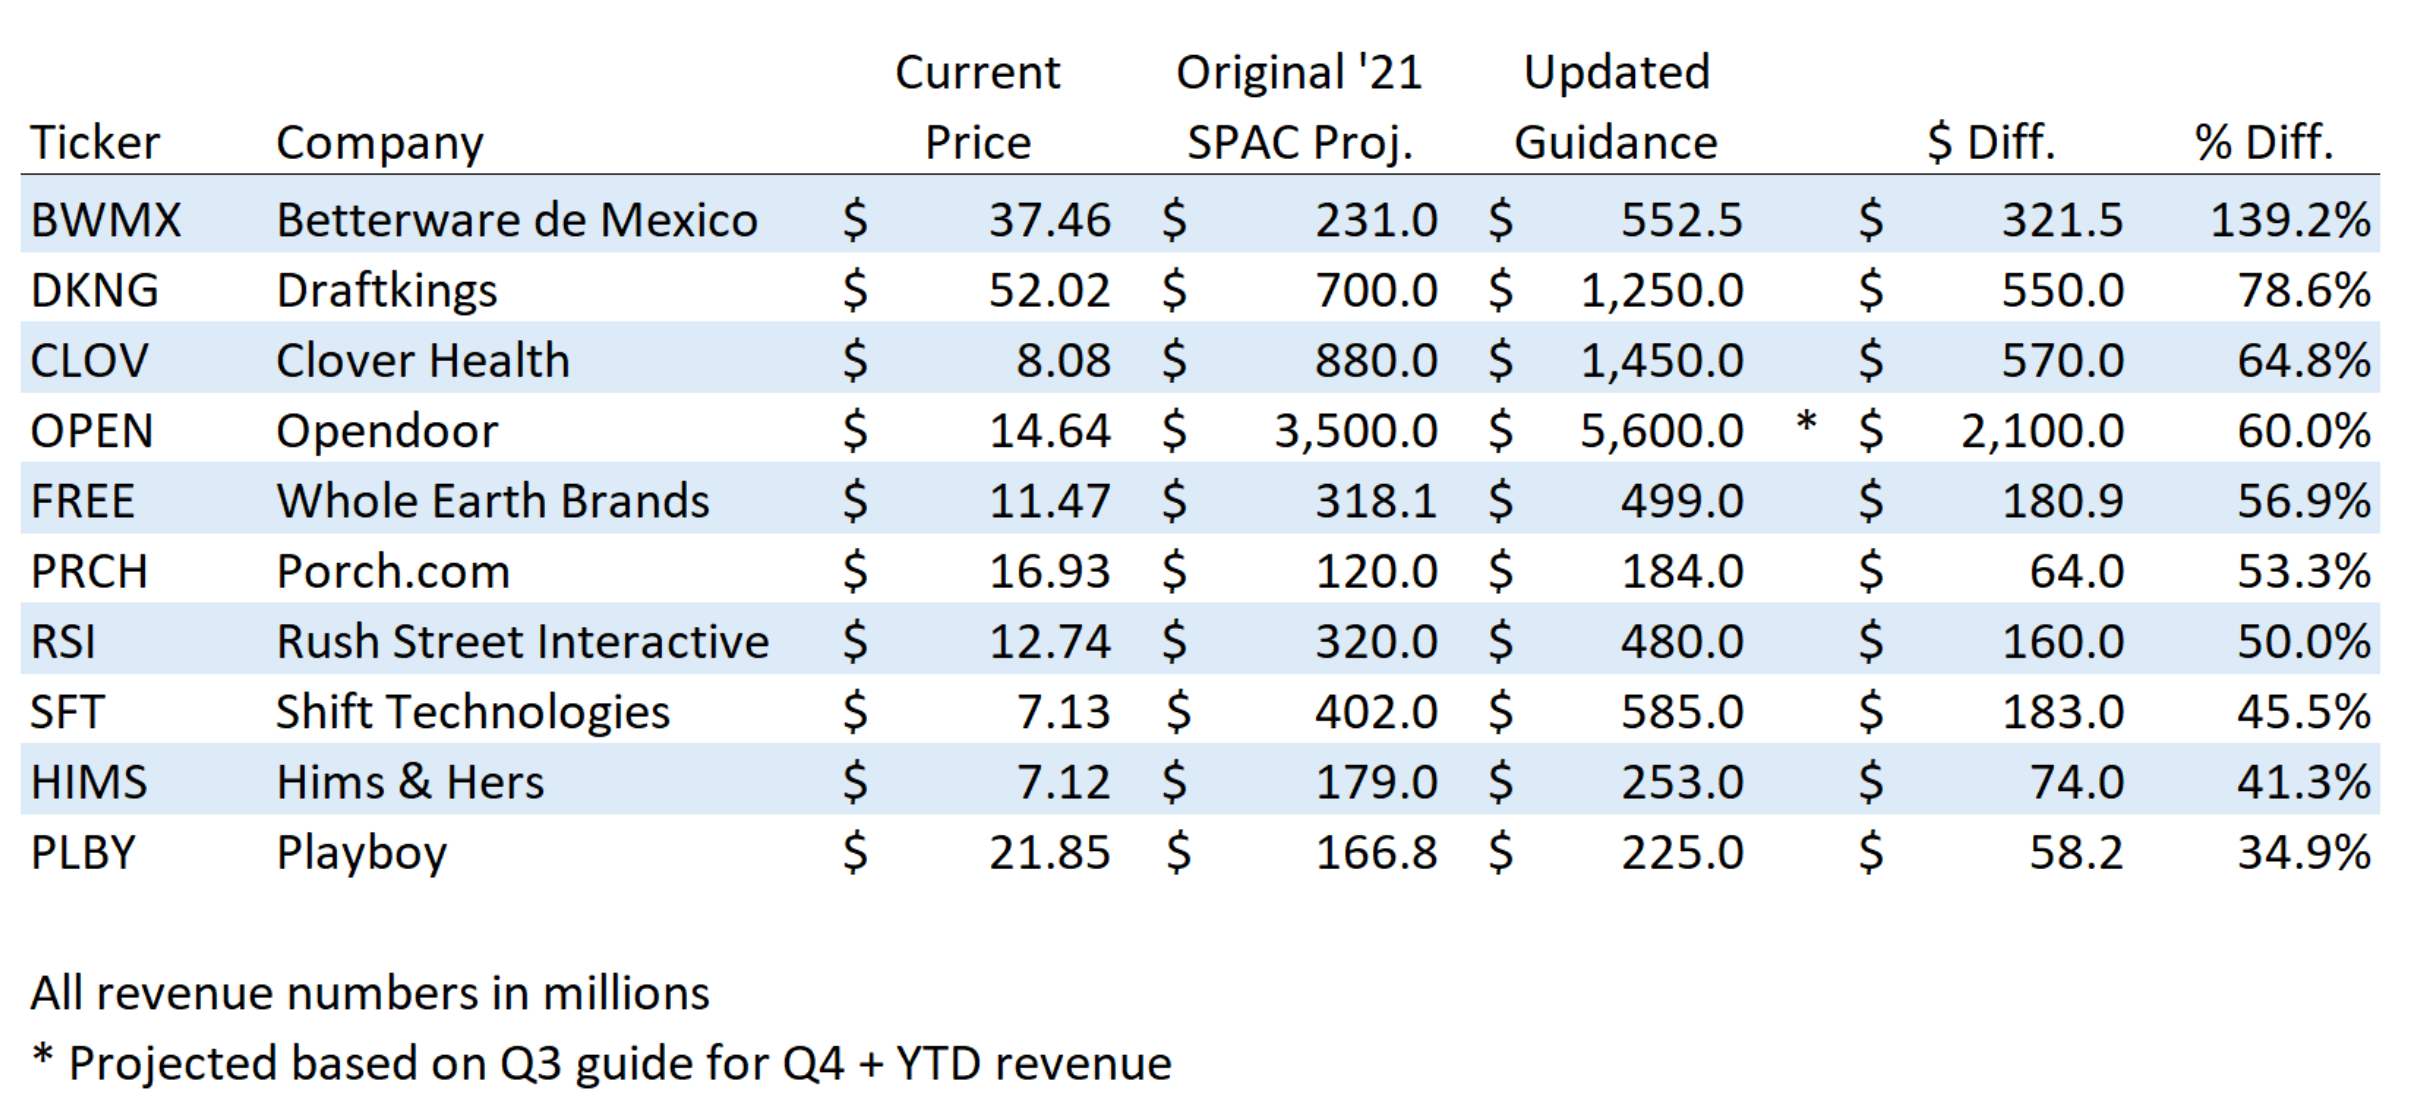The width and height of the screenshot is (2412, 1116).
Task: Click the Betterware de Mexico company name
Action: (517, 220)
